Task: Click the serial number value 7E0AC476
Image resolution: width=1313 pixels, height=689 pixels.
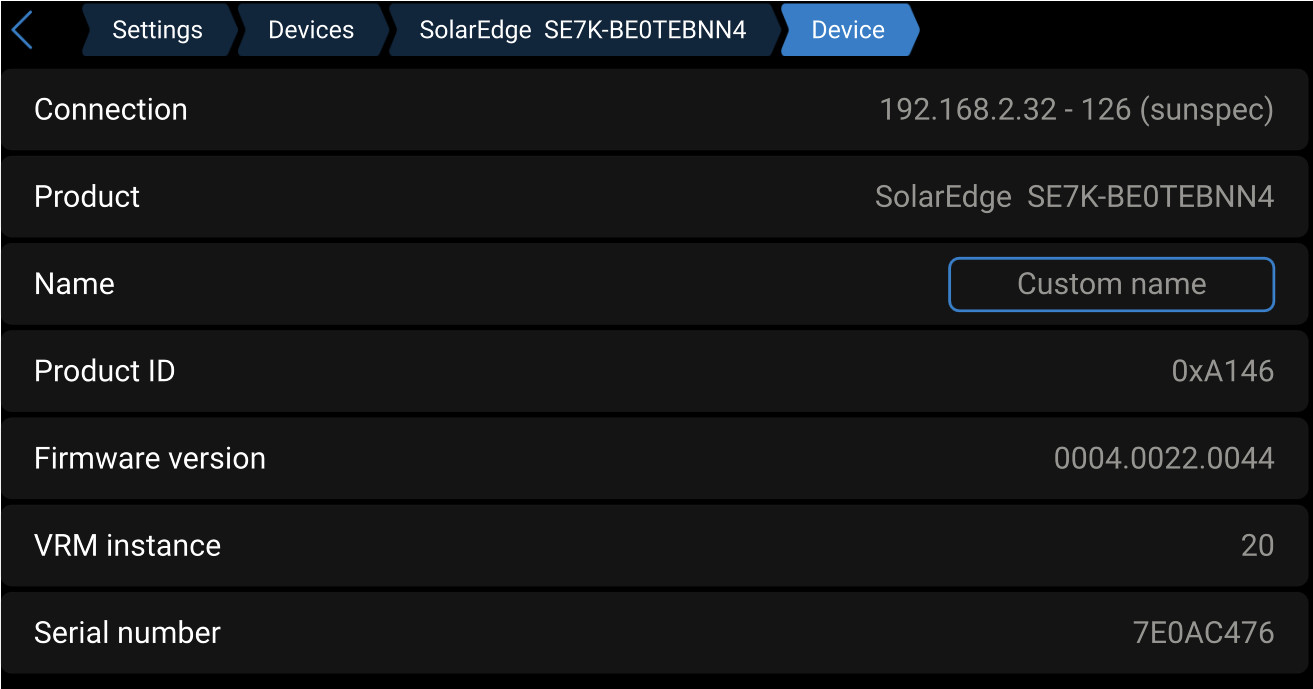Action: click(x=1203, y=632)
